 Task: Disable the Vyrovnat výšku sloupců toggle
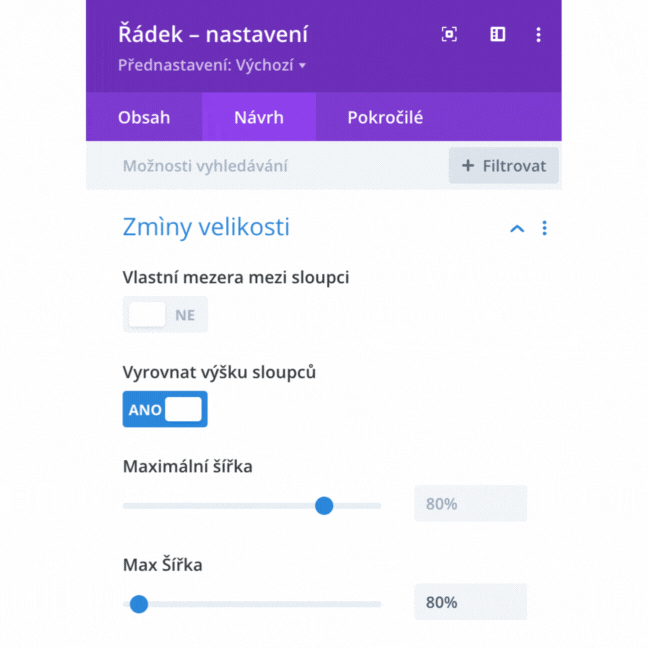165,409
